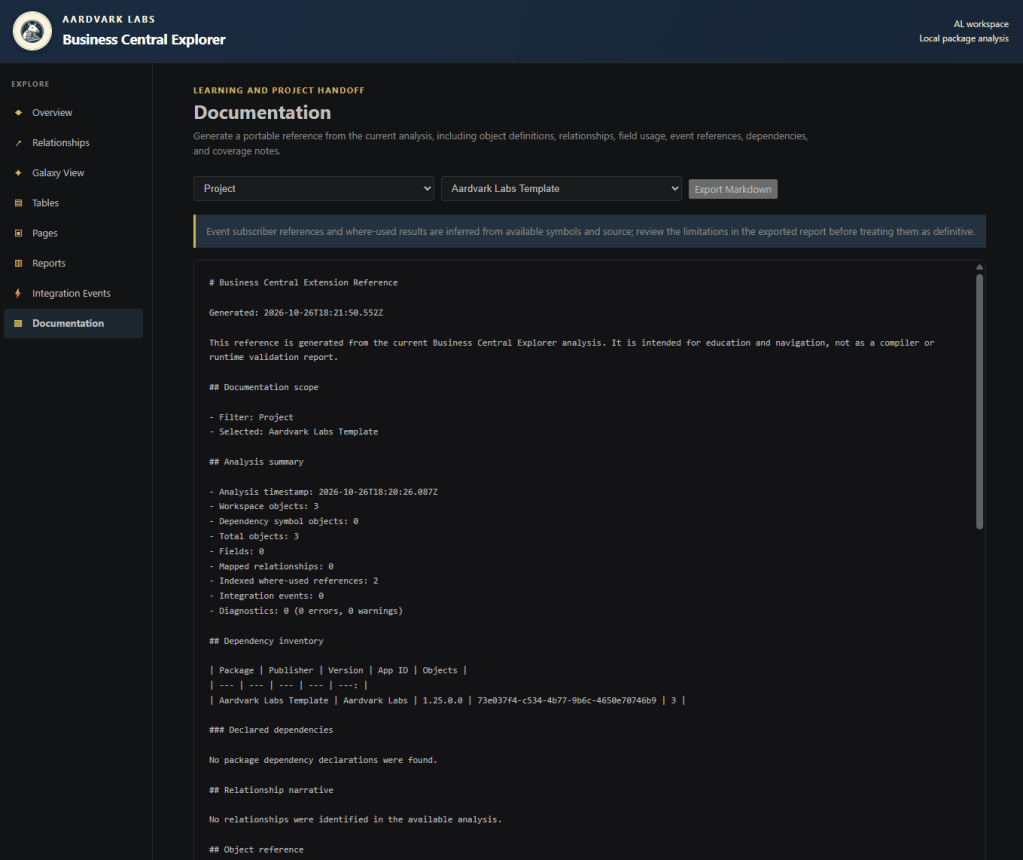
Task: Click the '- Filter: Project' line
Action: pyautogui.click(x=251, y=417)
